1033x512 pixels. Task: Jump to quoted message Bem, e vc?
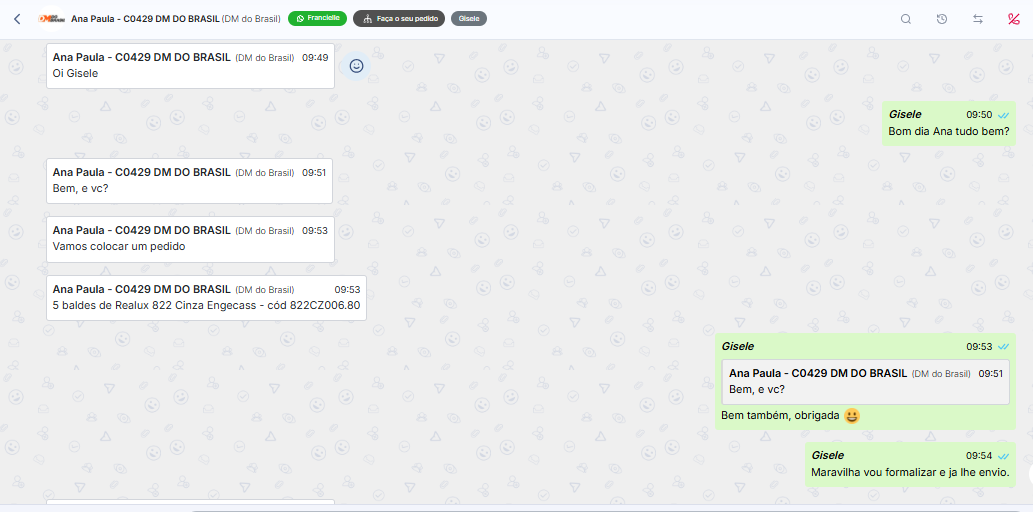[x=866, y=382]
